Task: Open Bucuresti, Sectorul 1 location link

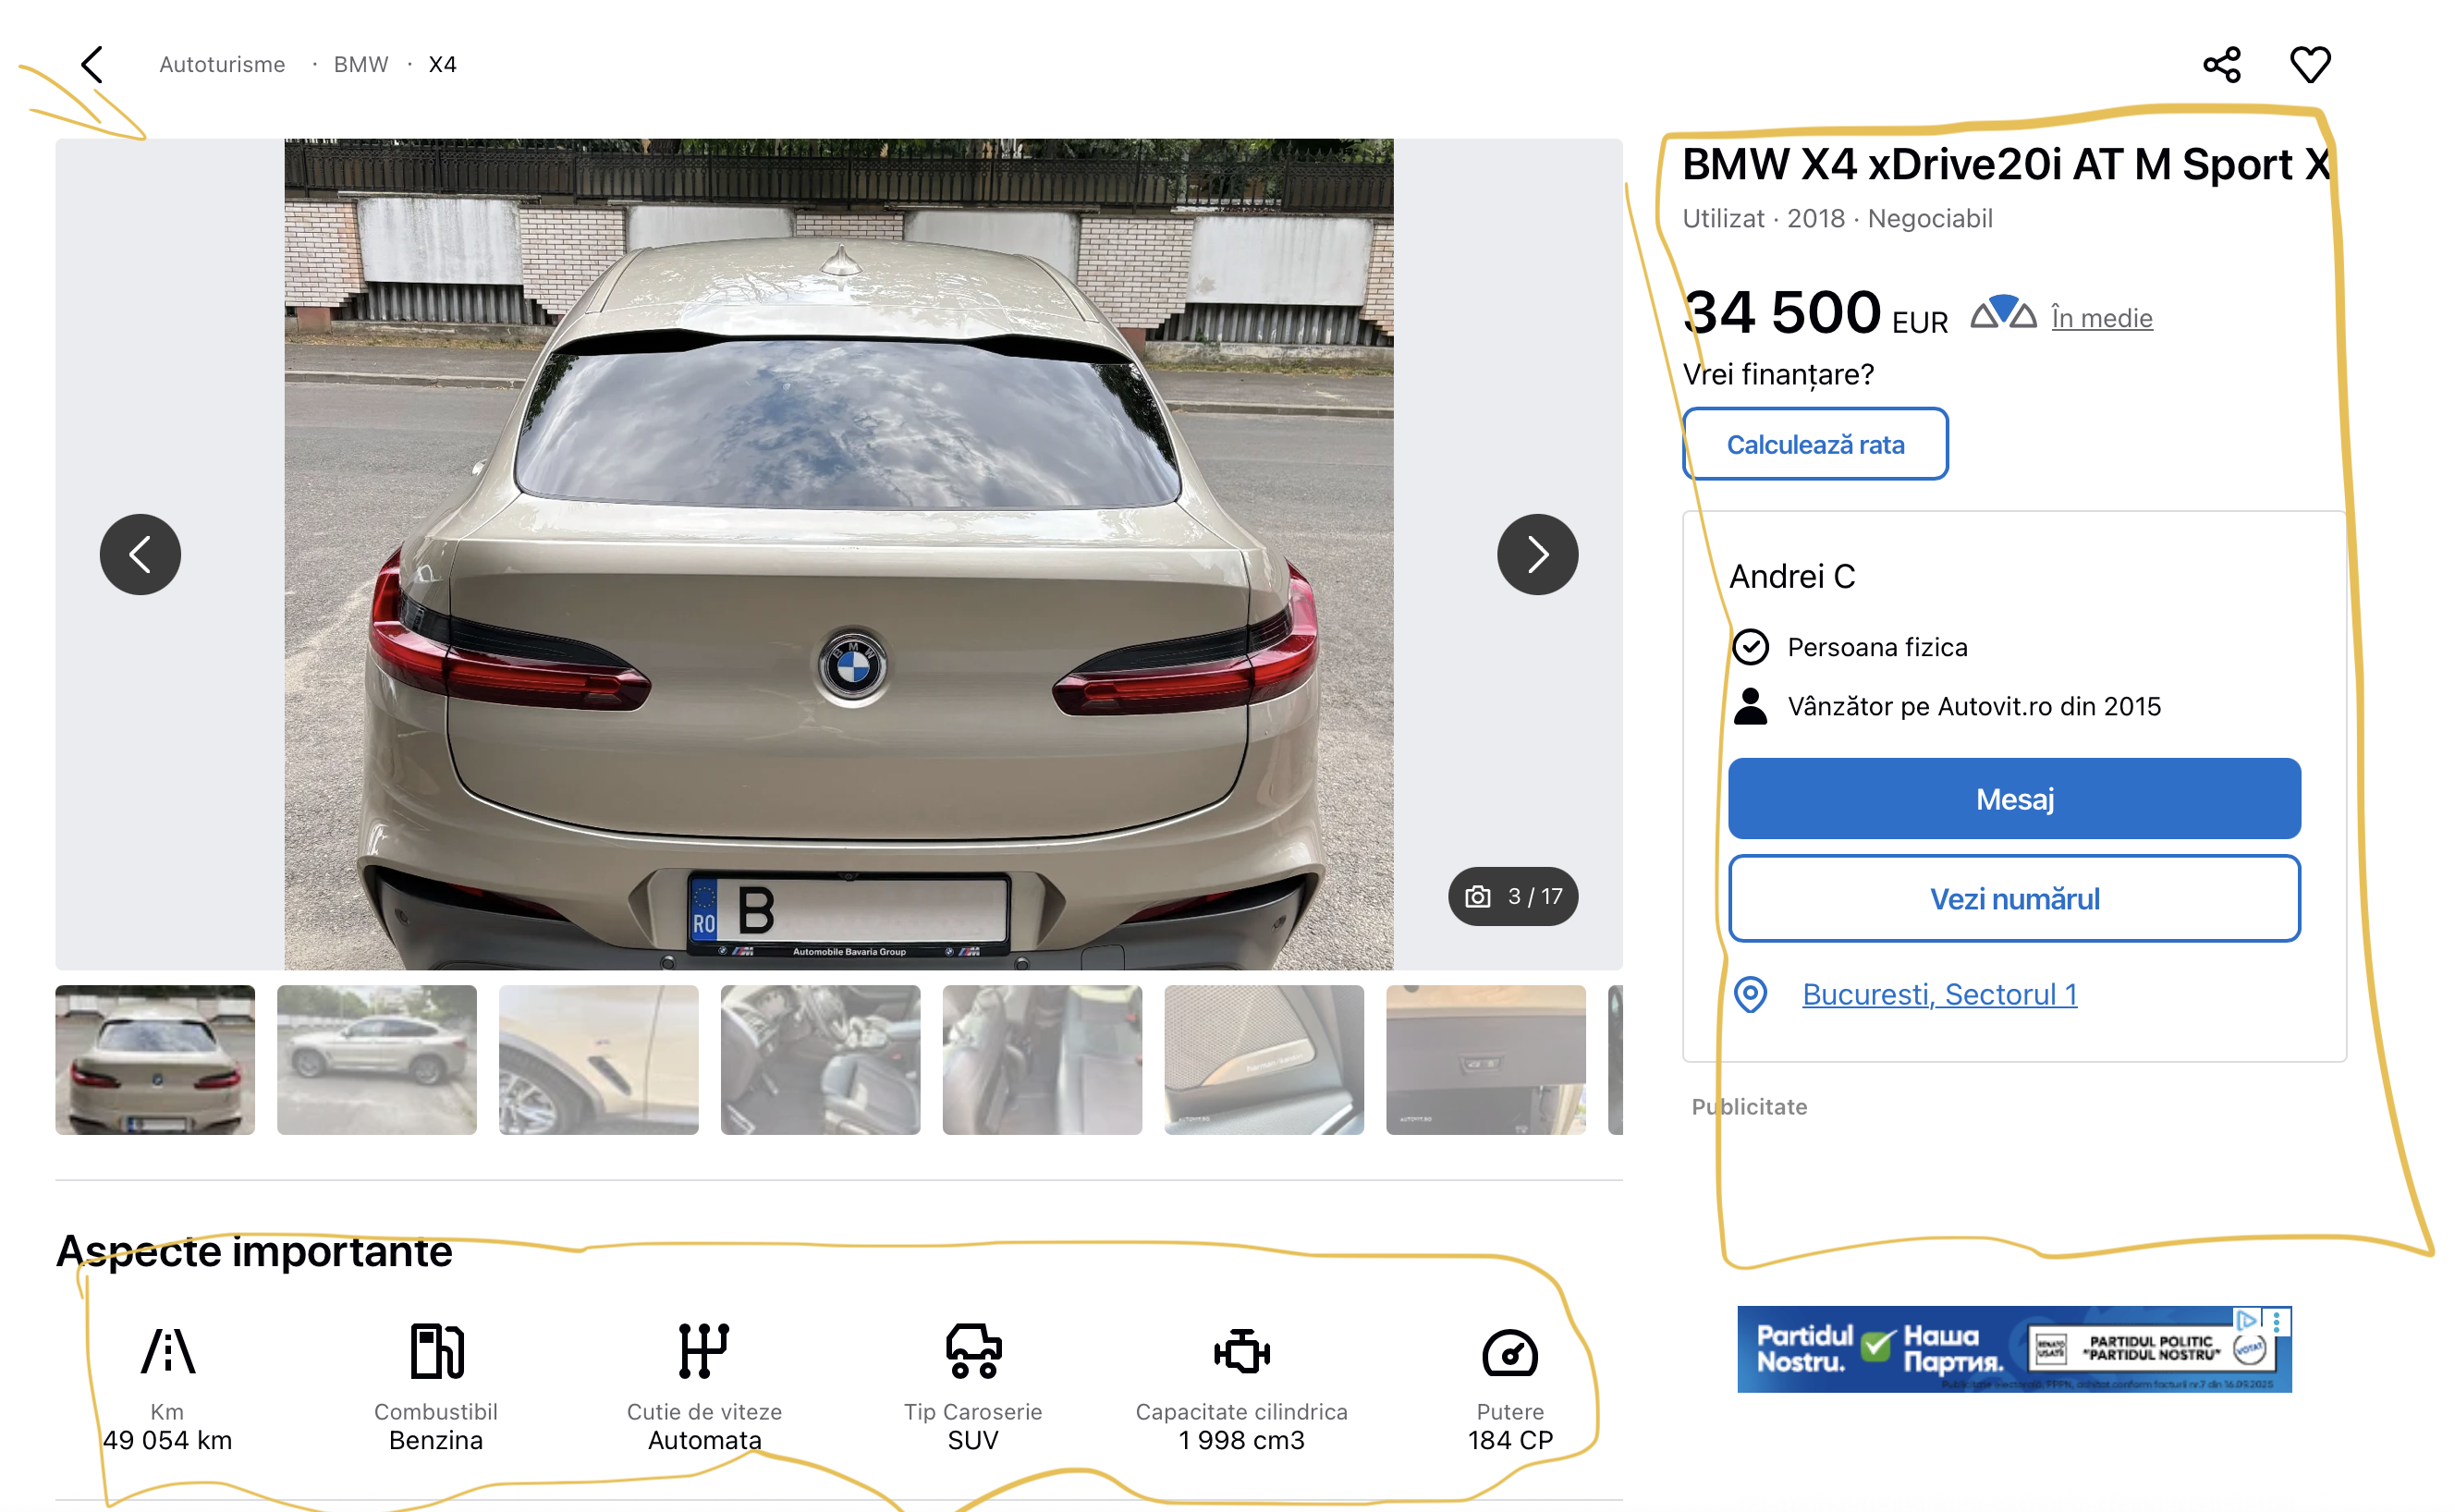Action: pyautogui.click(x=1938, y=994)
